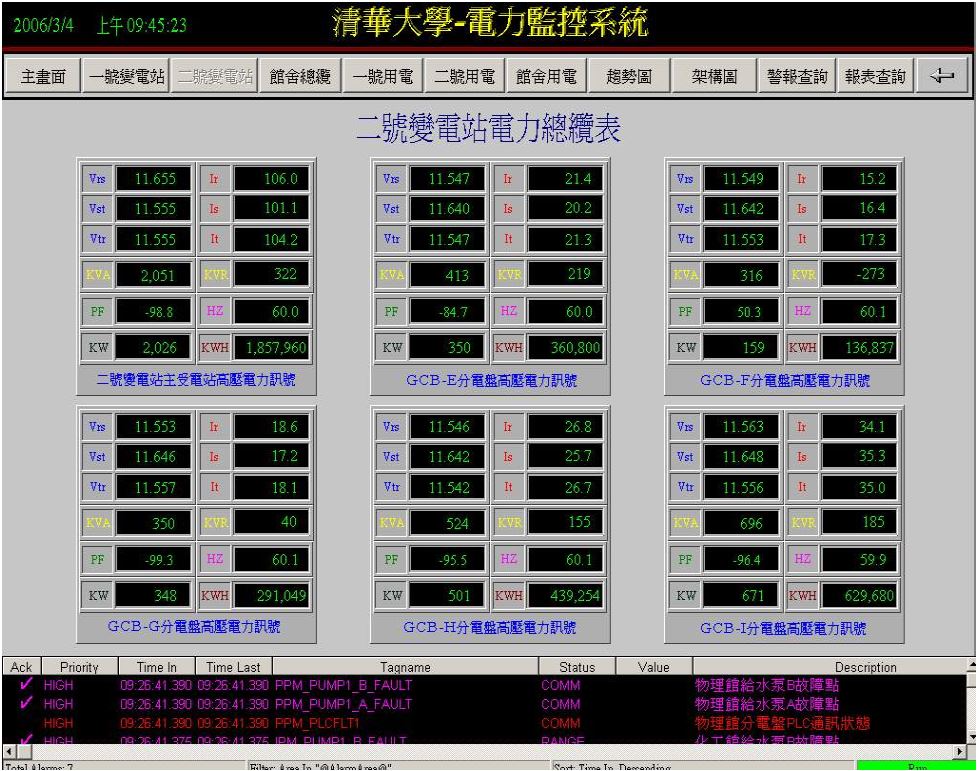Select the PPM_PUMP1_B_FAULT alarm tagname
Screen dimensions: 977x771
(343, 685)
